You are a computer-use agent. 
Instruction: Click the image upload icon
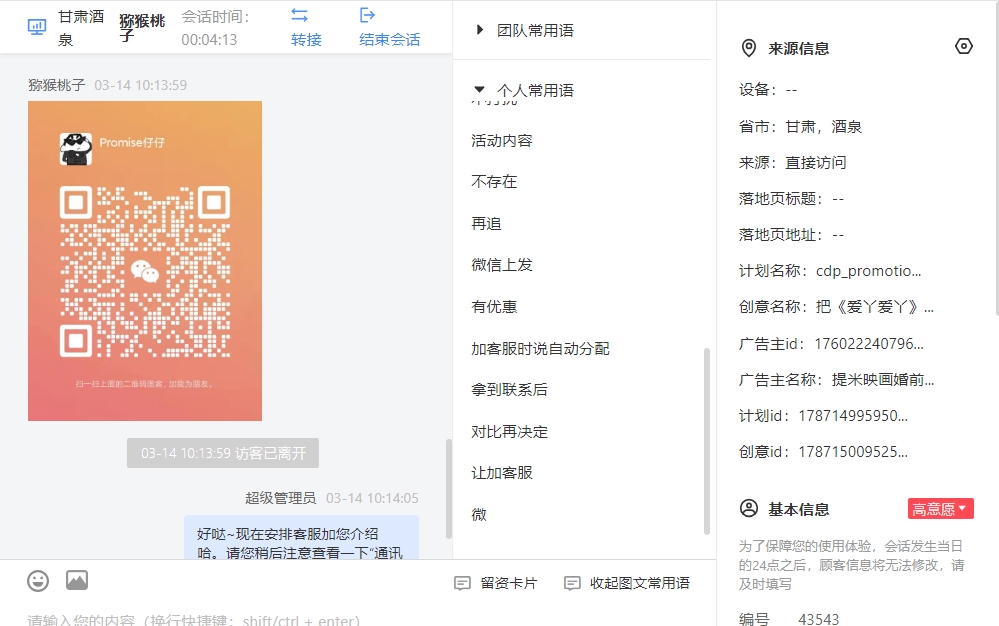click(x=77, y=580)
